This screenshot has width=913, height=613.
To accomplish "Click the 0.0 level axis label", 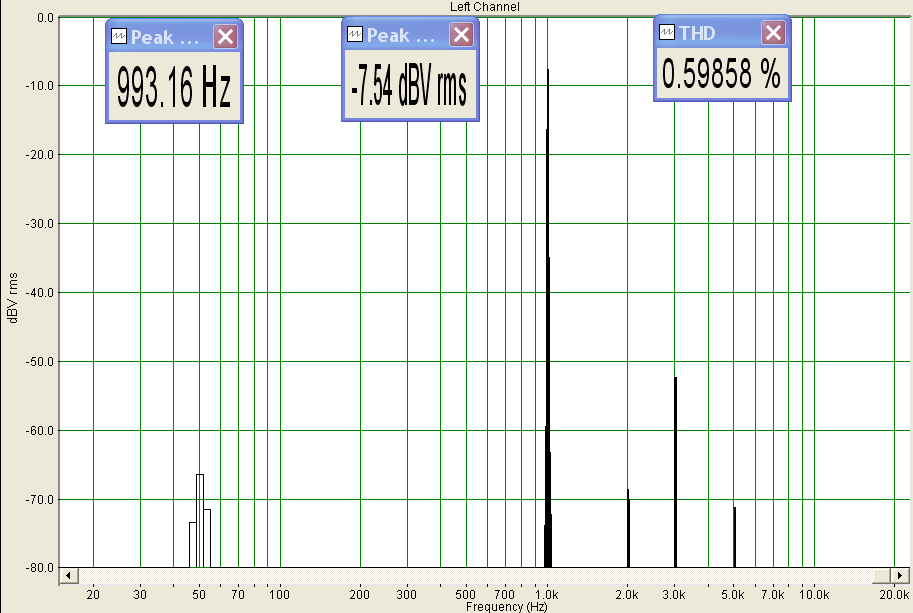I will pos(45,18).
